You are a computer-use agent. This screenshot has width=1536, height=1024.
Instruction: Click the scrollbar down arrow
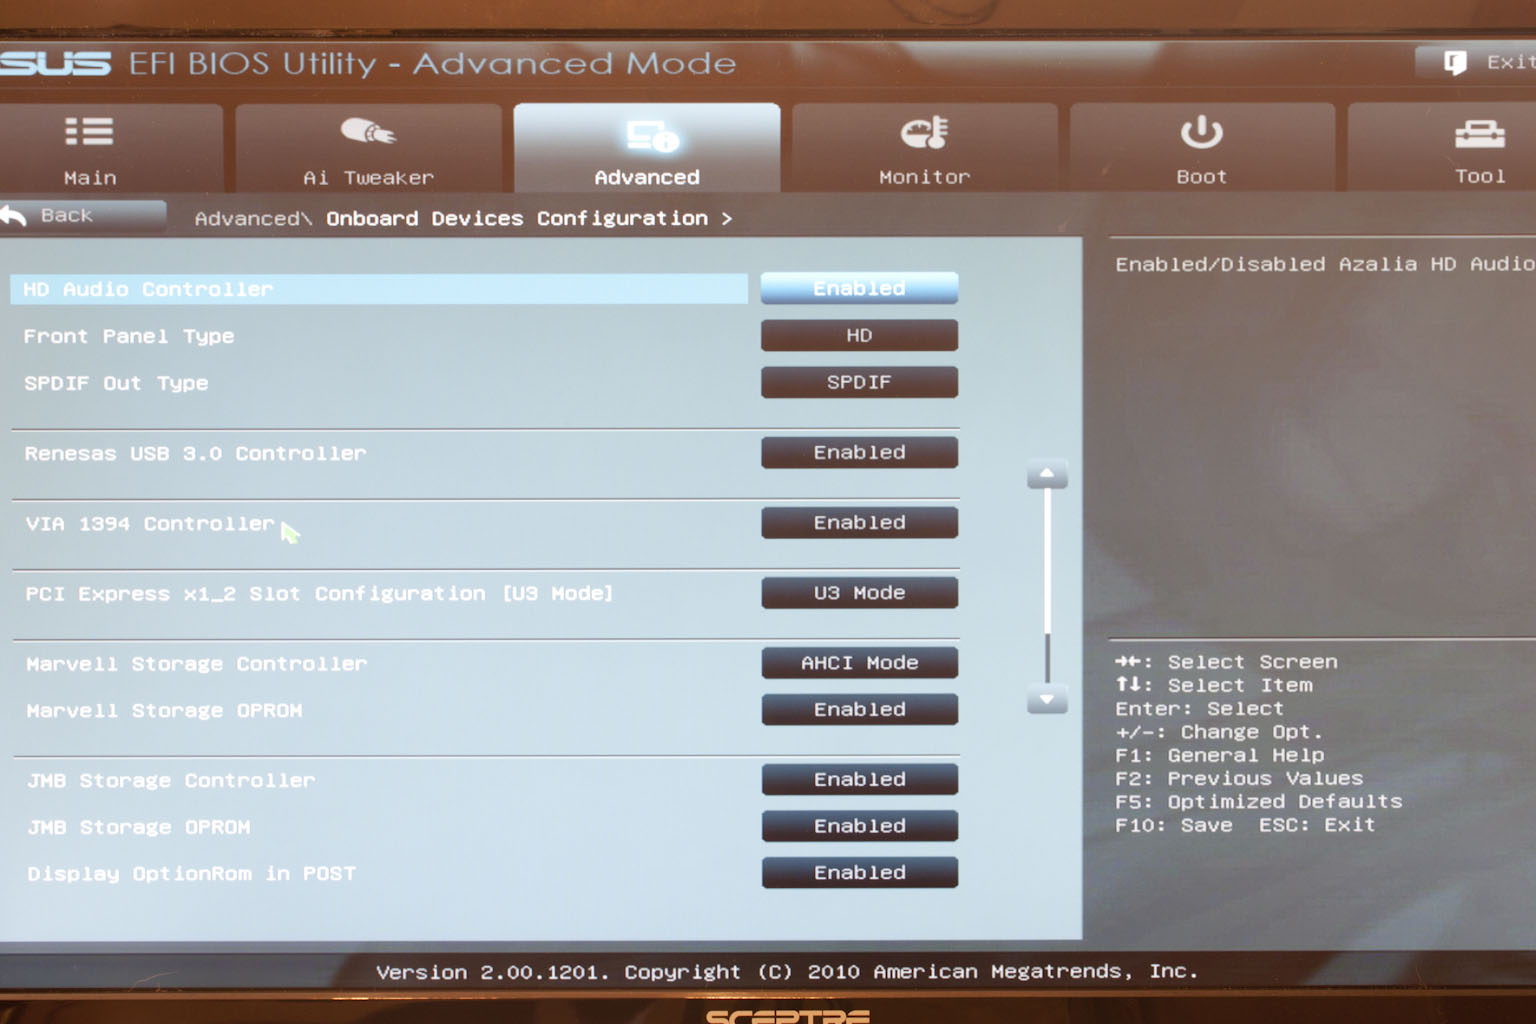1047,700
